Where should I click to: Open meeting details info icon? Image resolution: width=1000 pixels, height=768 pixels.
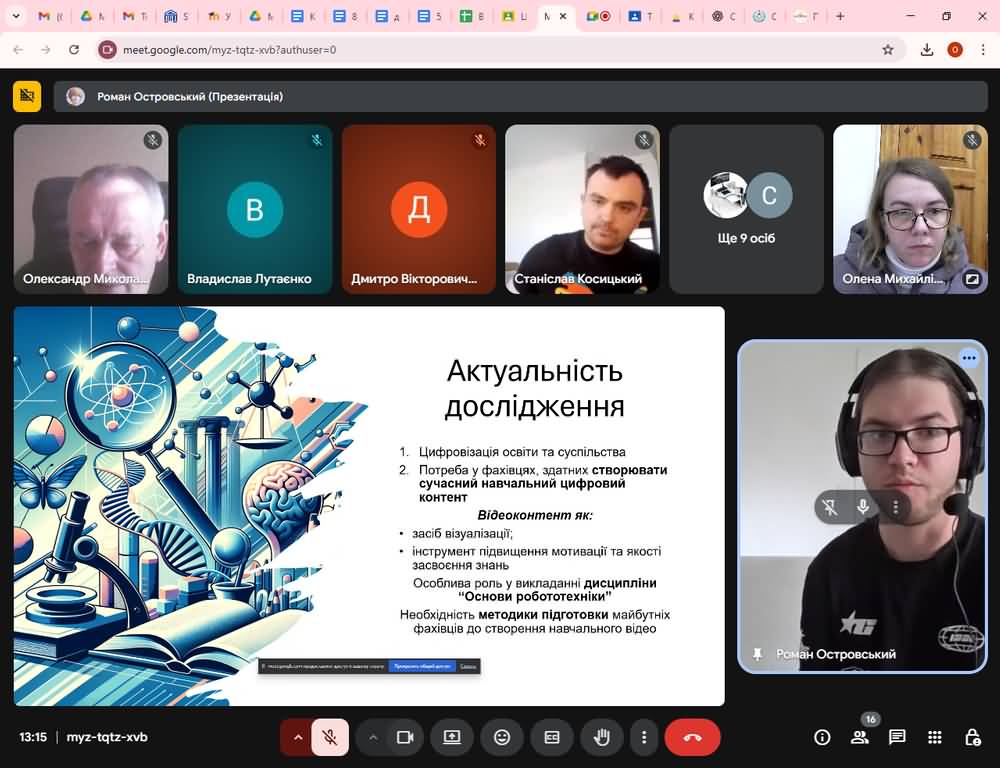[822, 737]
